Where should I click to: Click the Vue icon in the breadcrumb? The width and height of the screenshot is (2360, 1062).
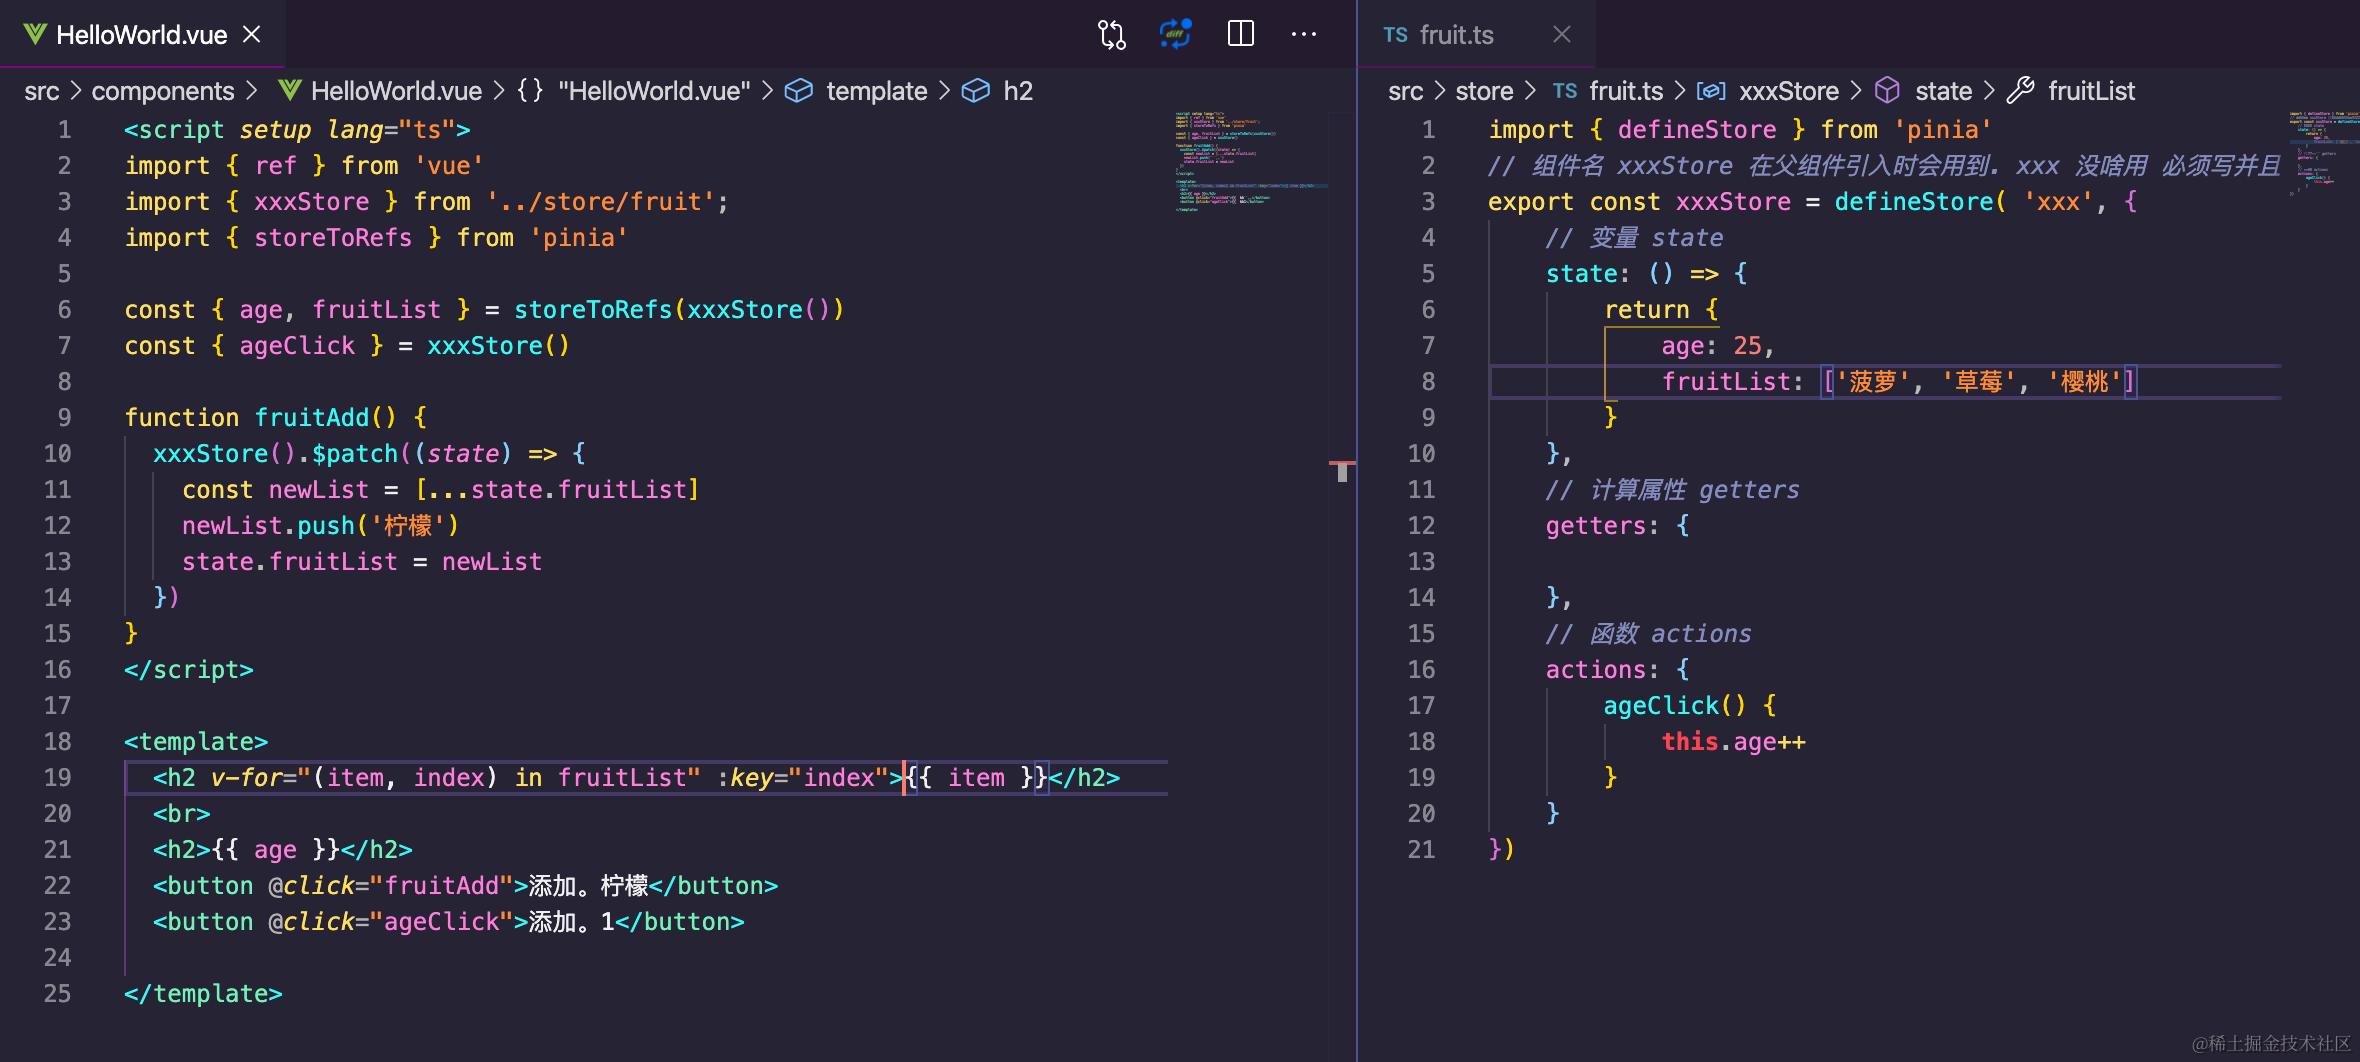point(290,91)
